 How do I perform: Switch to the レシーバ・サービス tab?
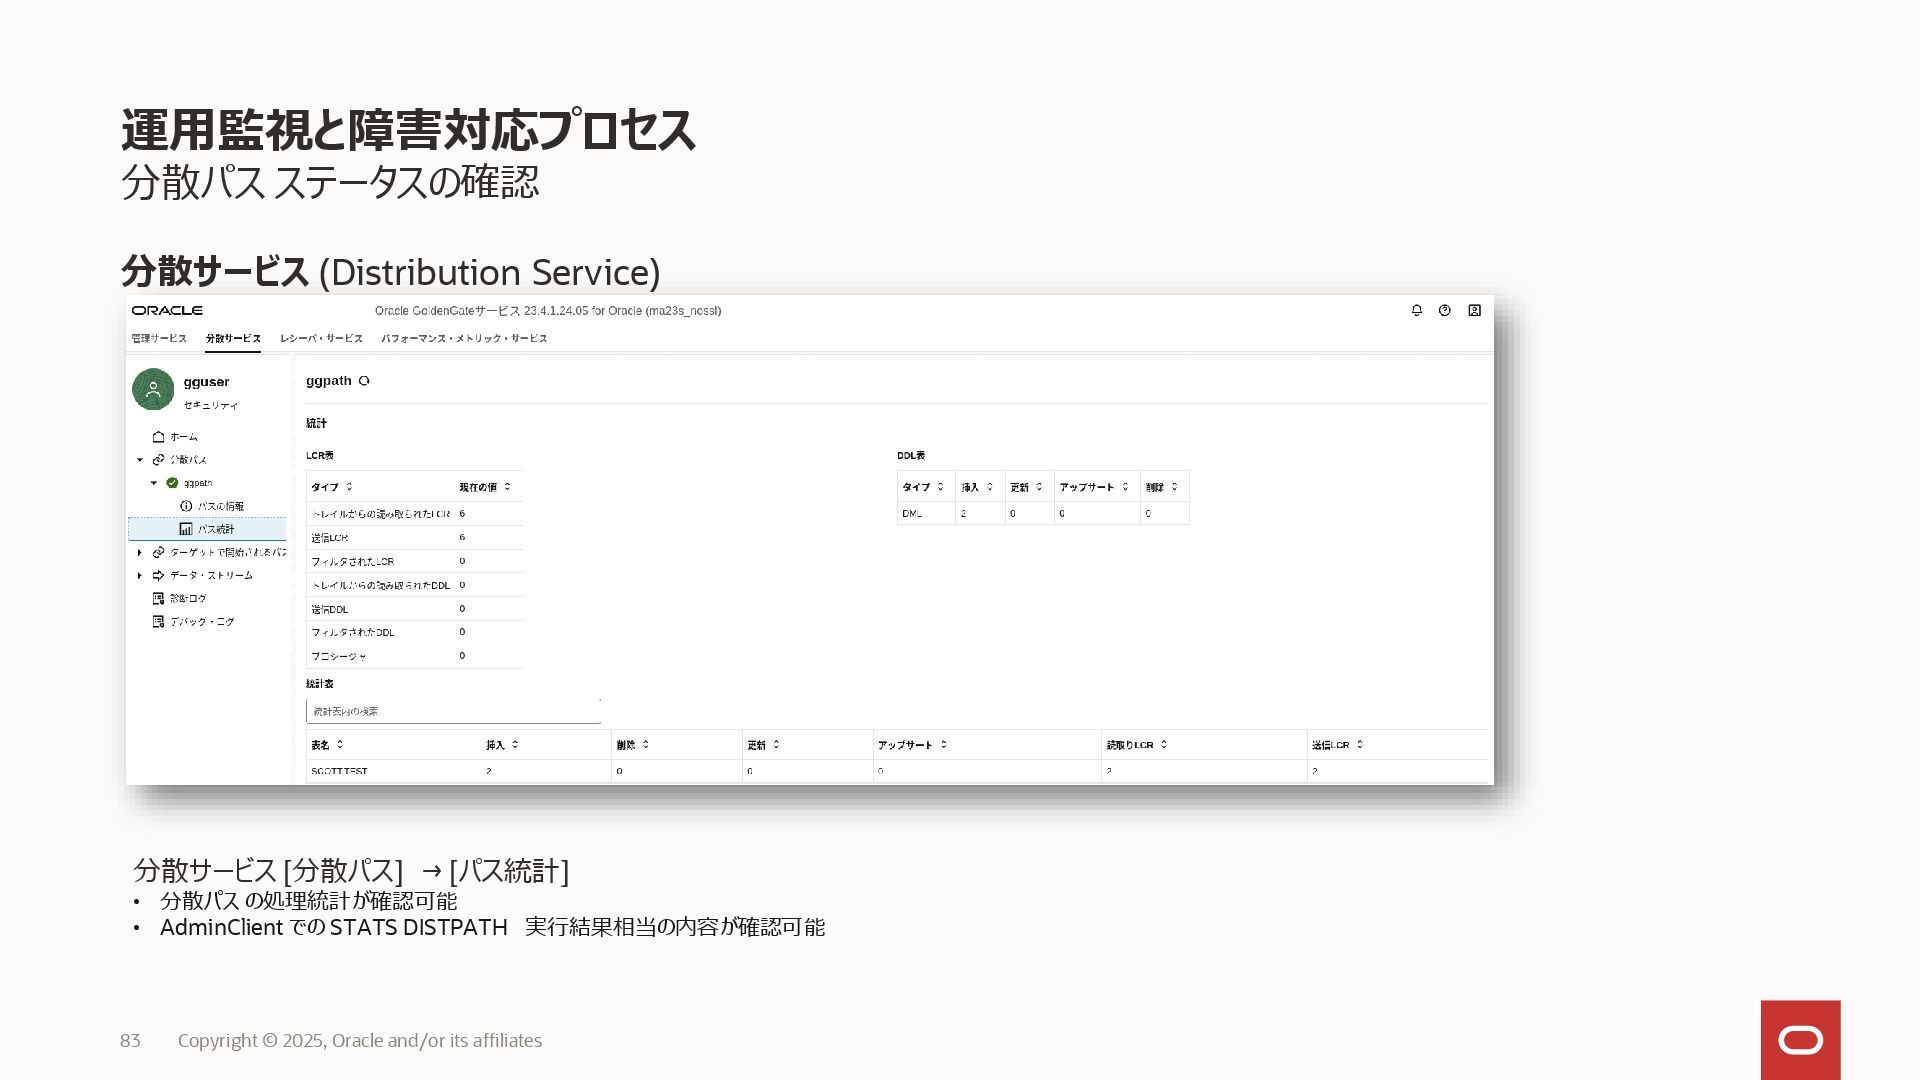pyautogui.click(x=321, y=339)
